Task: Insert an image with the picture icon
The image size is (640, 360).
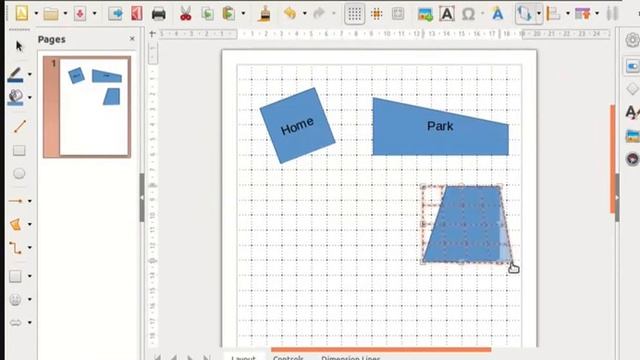Action: pos(425,14)
